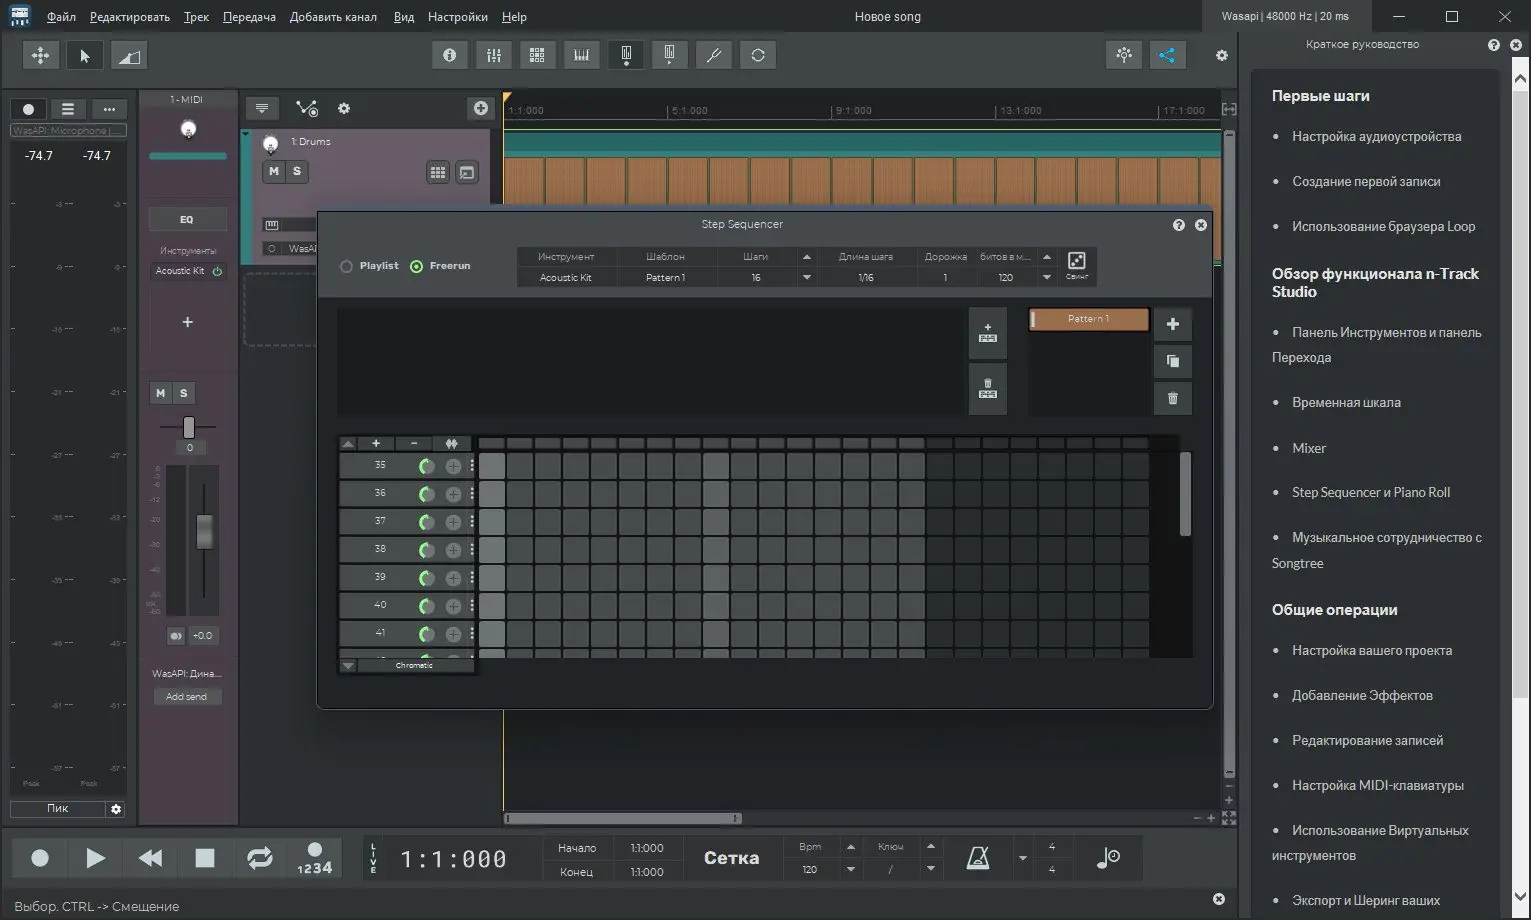The image size is (1531, 920).
Task: Open the Трек menu
Action: pos(196,17)
